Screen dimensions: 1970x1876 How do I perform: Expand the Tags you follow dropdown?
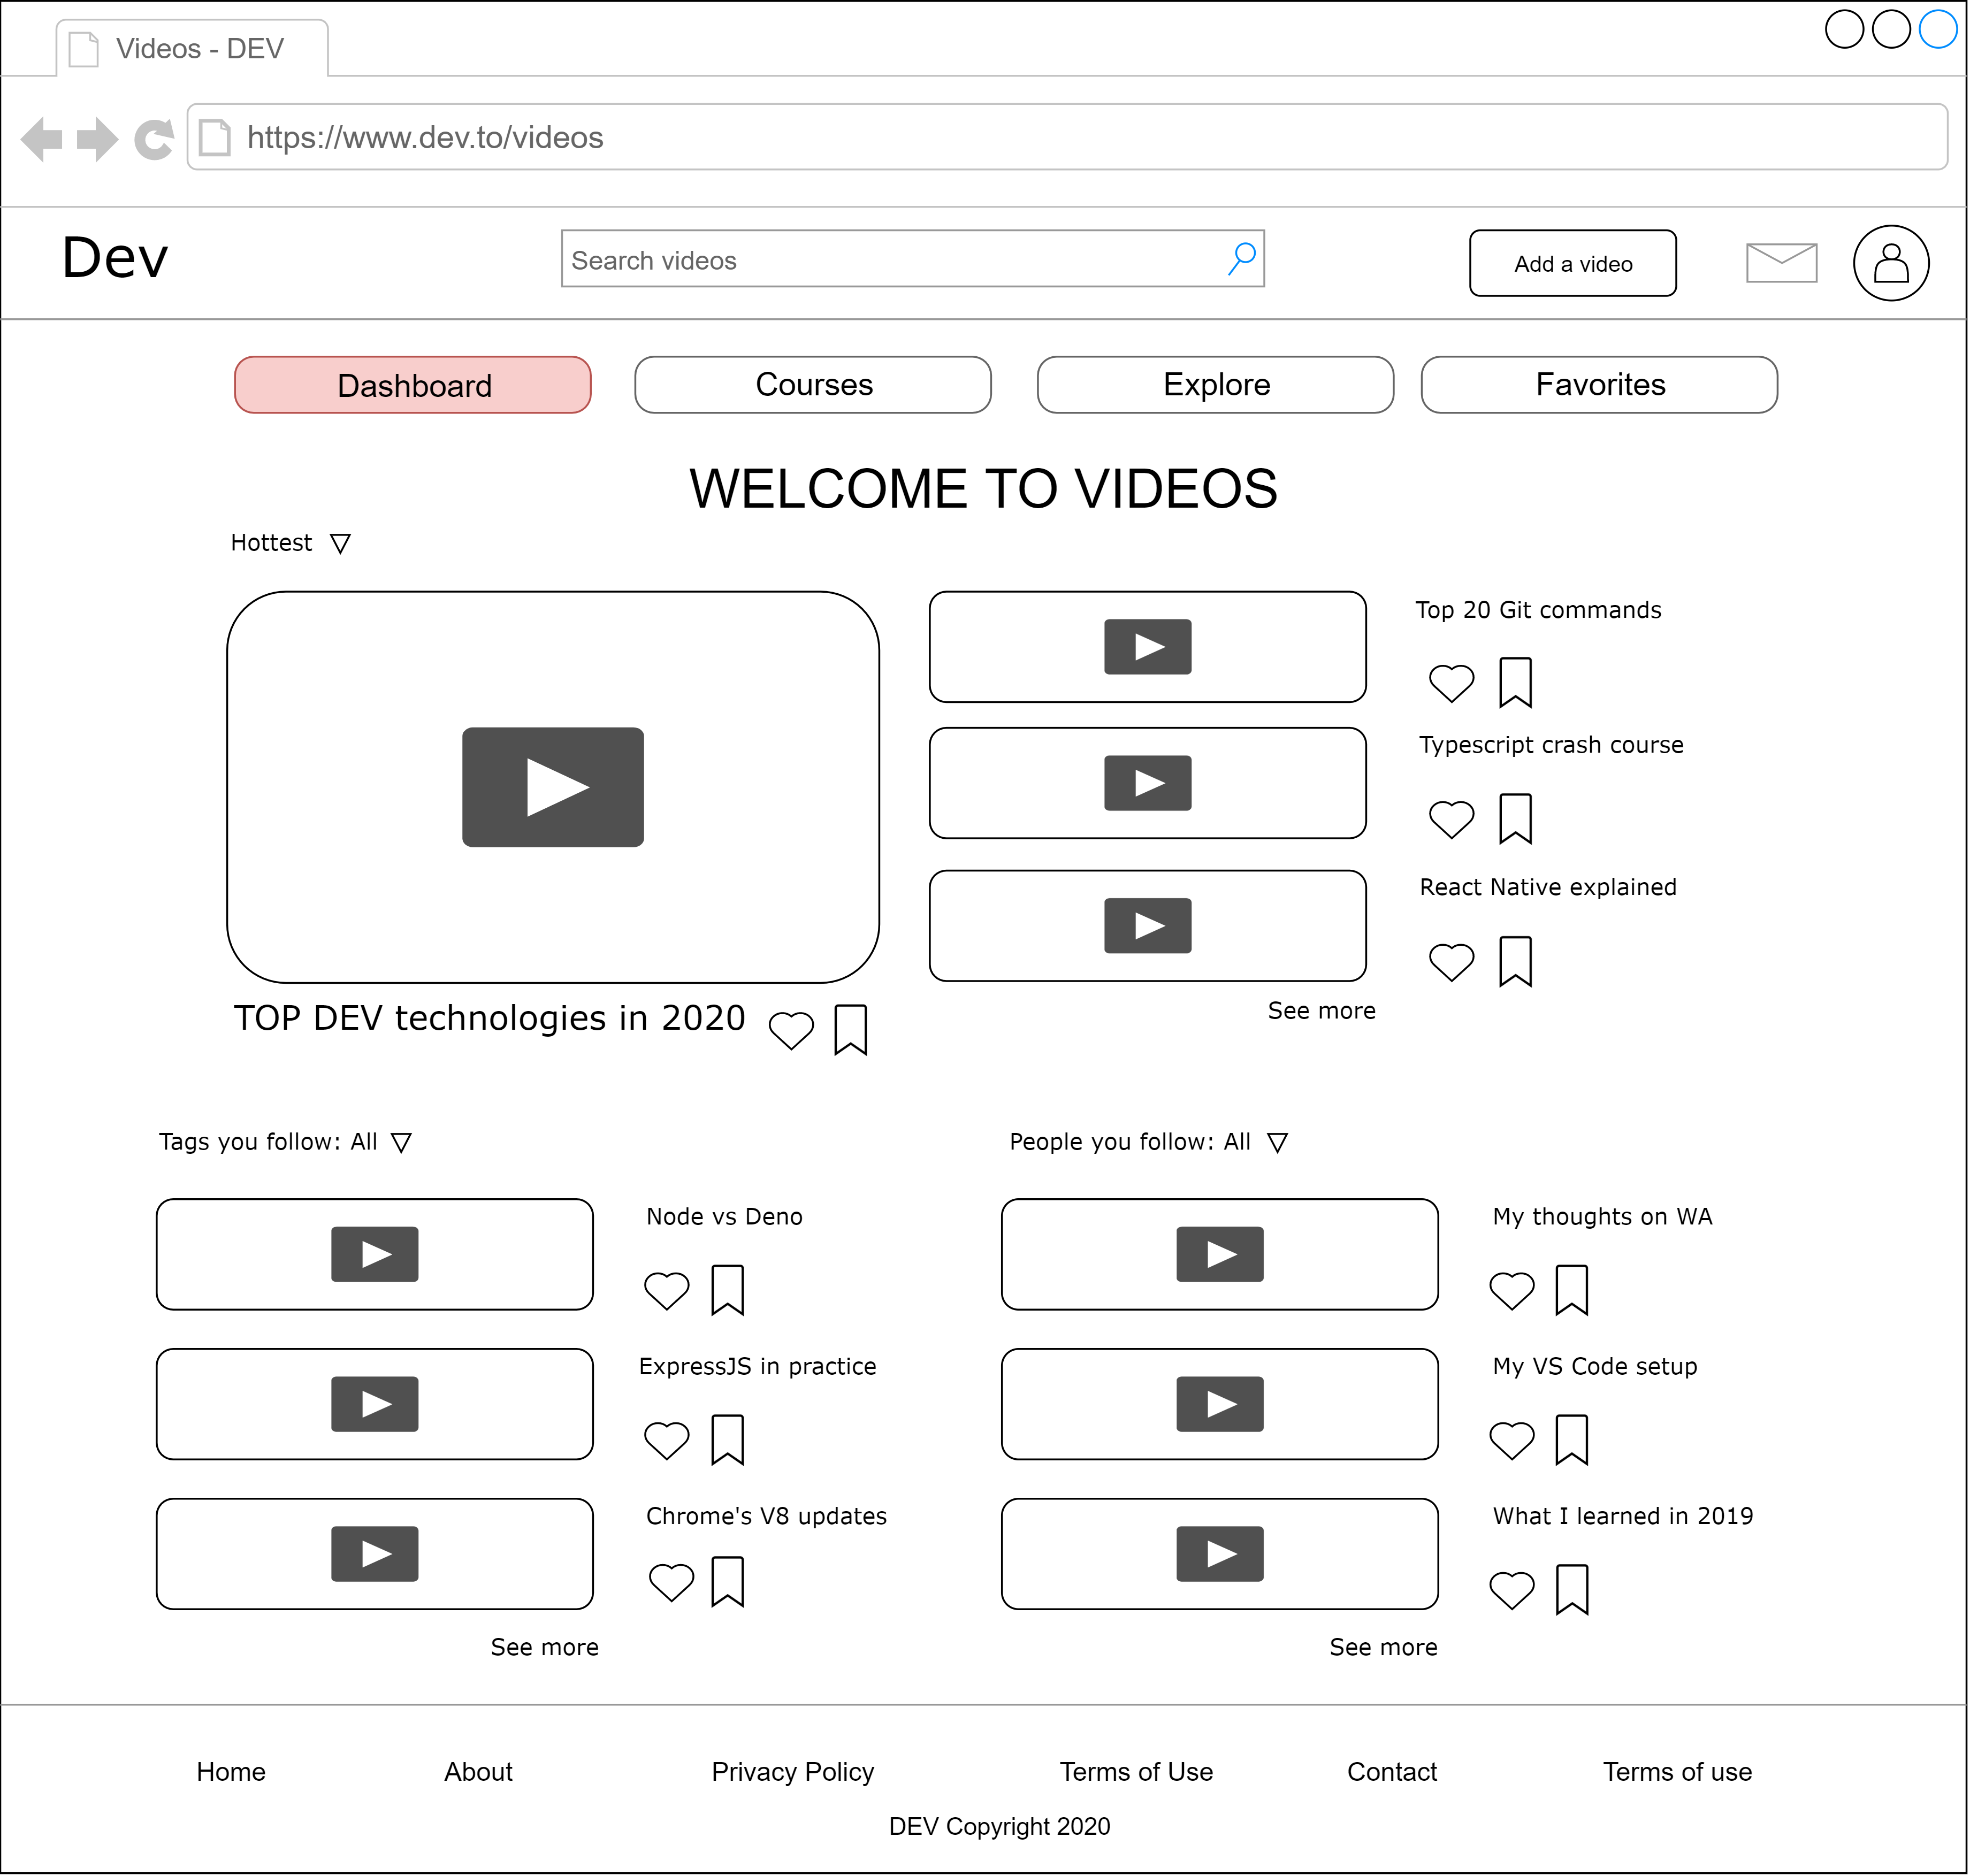[401, 1143]
